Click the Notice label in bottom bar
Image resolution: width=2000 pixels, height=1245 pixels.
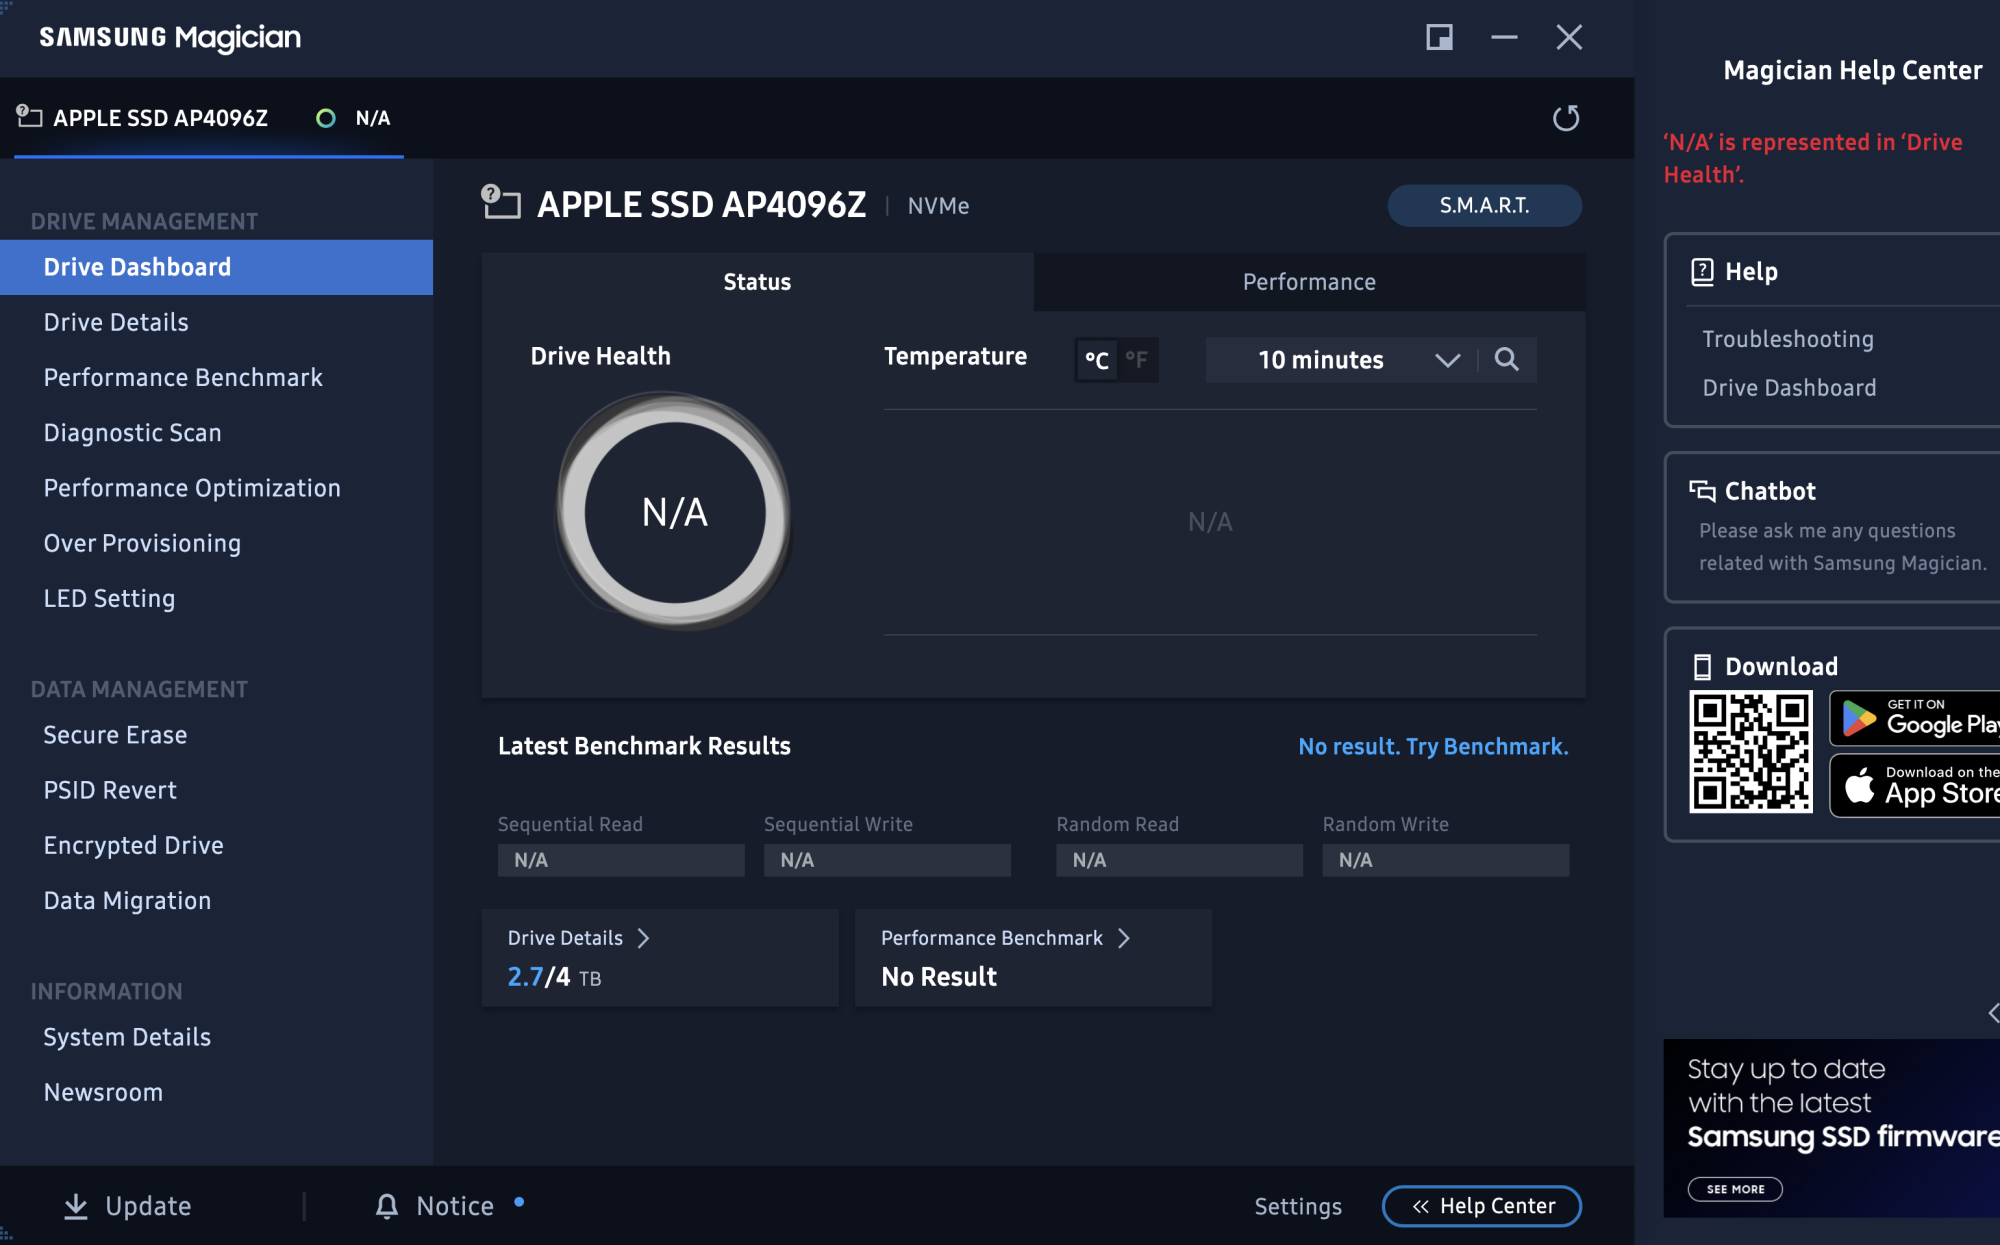click(455, 1206)
